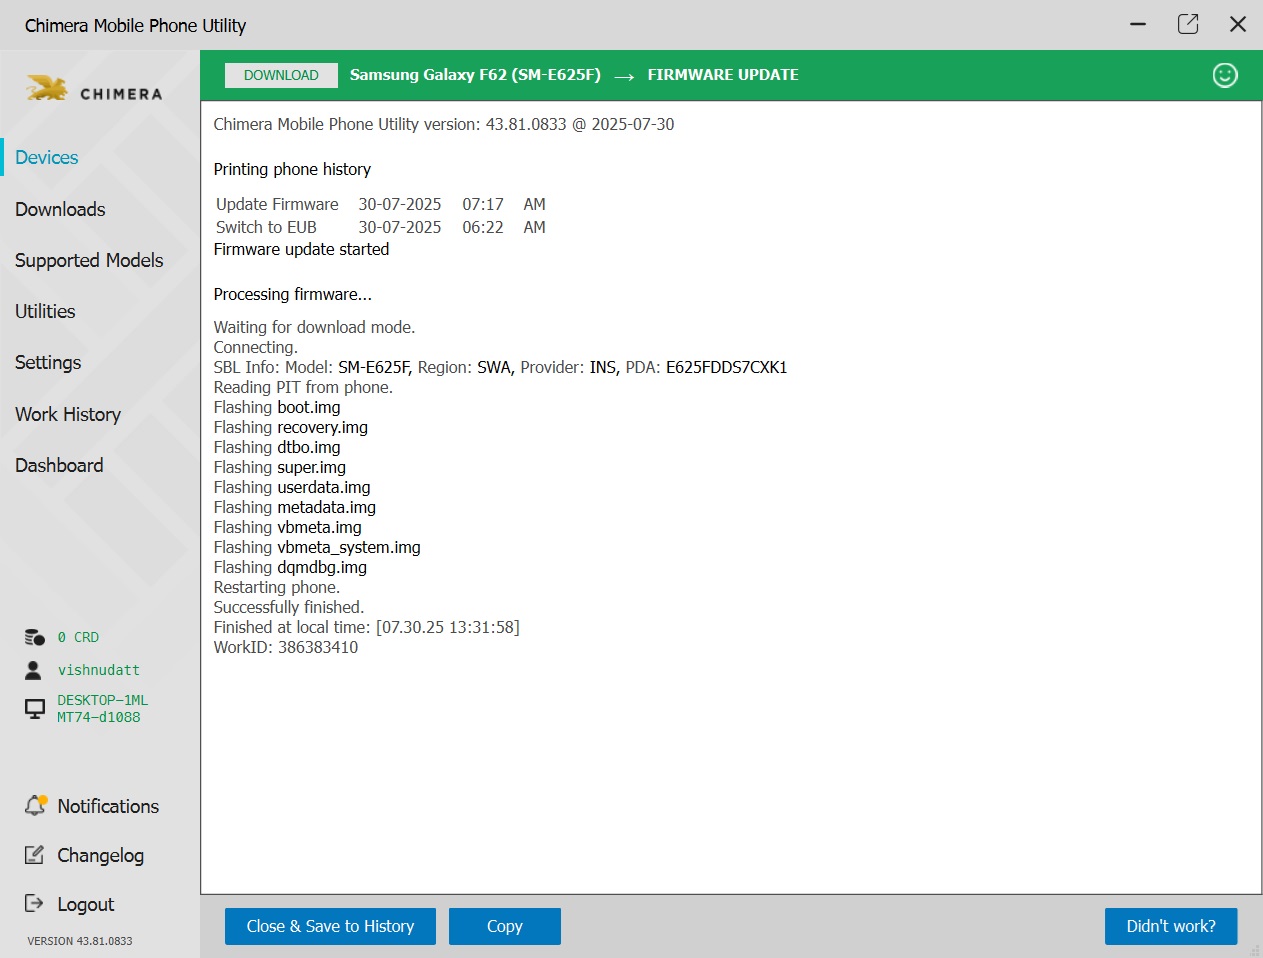This screenshot has height=958, width=1263.
Task: Click the Changelog pencil icon
Action: [x=34, y=855]
